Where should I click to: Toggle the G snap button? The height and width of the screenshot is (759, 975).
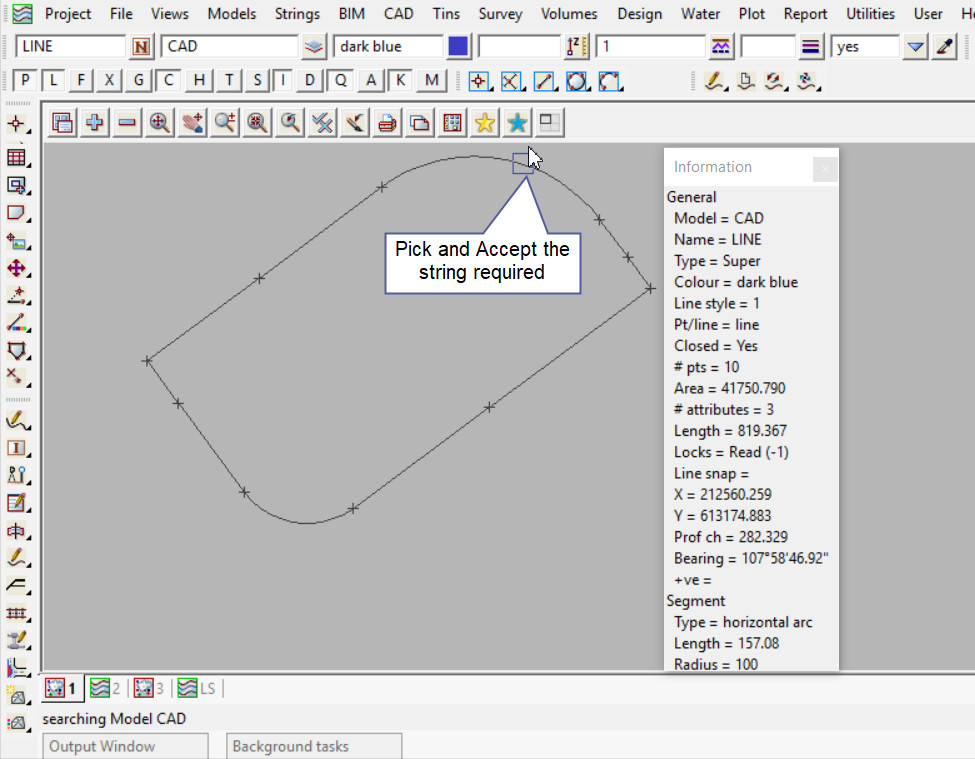coord(138,81)
